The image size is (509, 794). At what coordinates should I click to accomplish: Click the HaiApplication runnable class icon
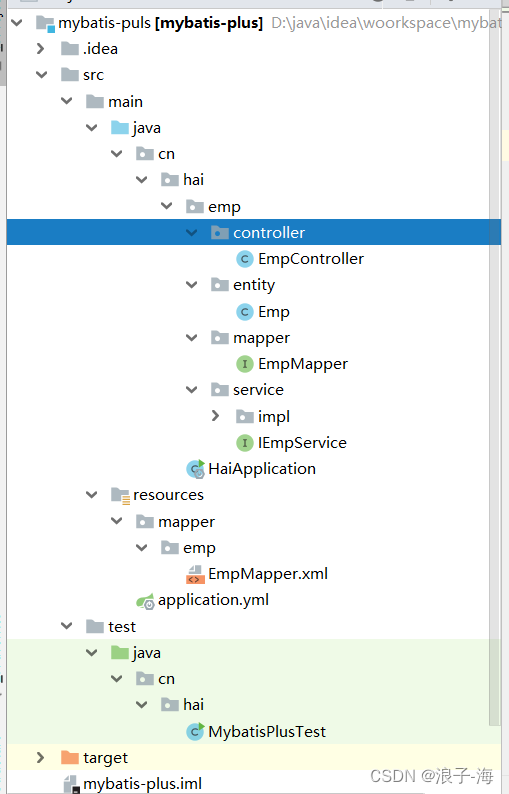(195, 469)
